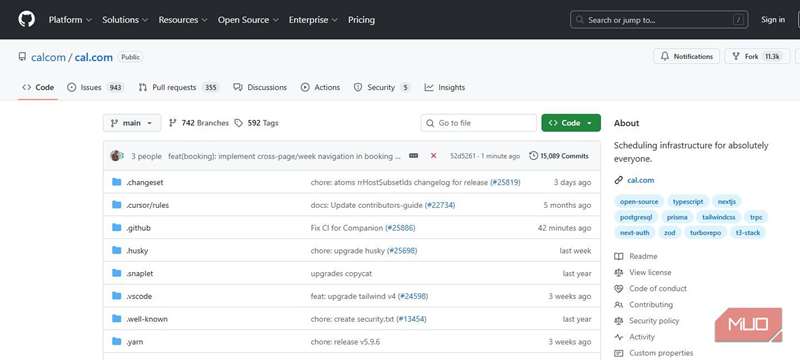Open pull request #13454 link

click(x=411, y=319)
